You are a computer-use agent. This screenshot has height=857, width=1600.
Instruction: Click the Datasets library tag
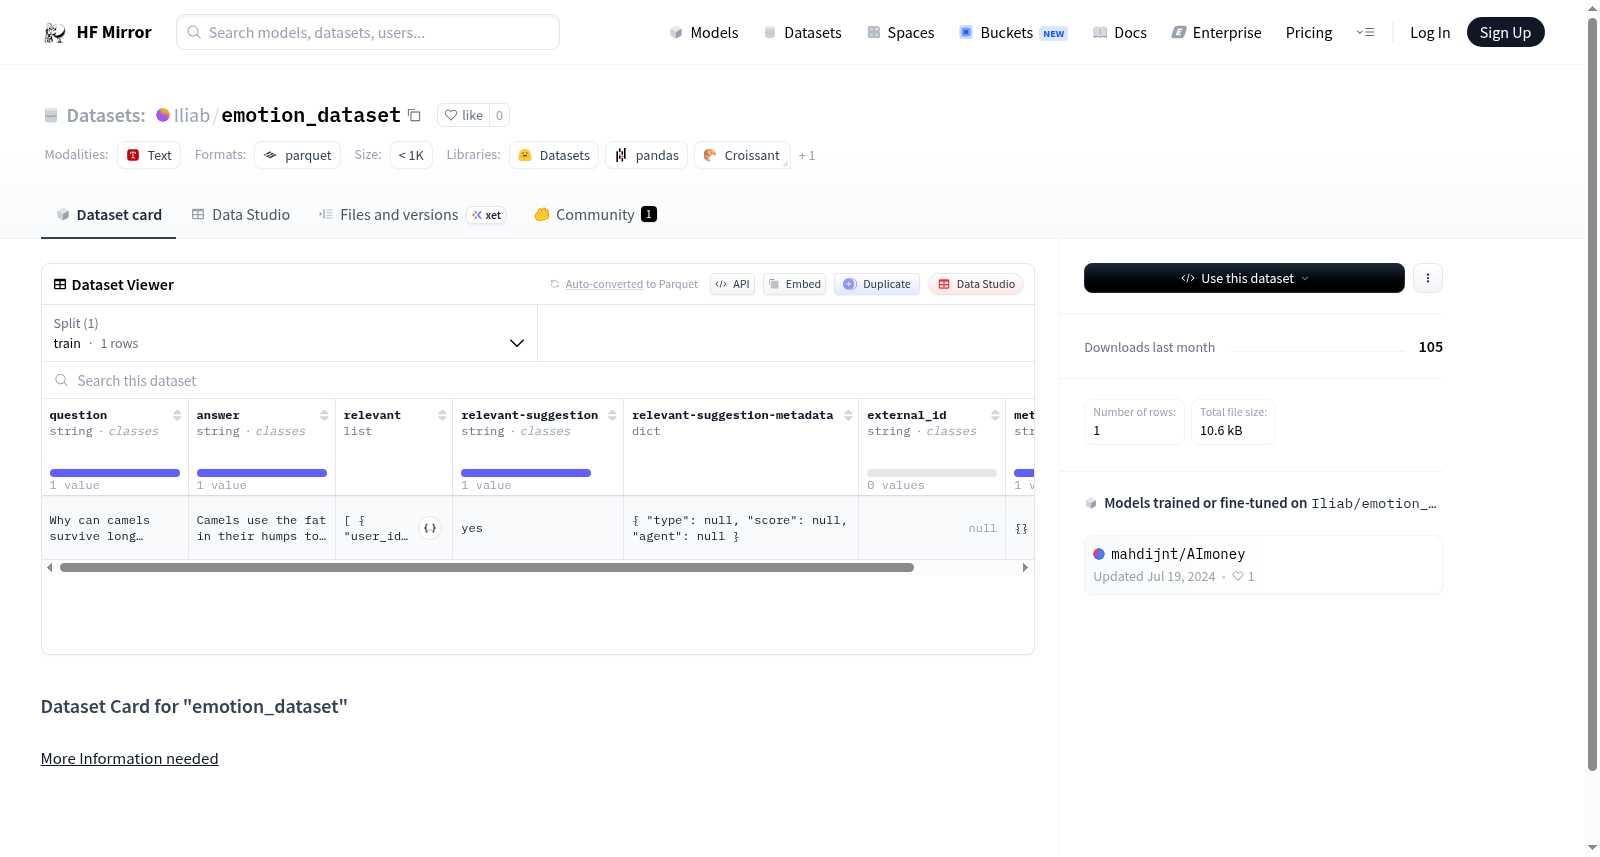pos(554,155)
